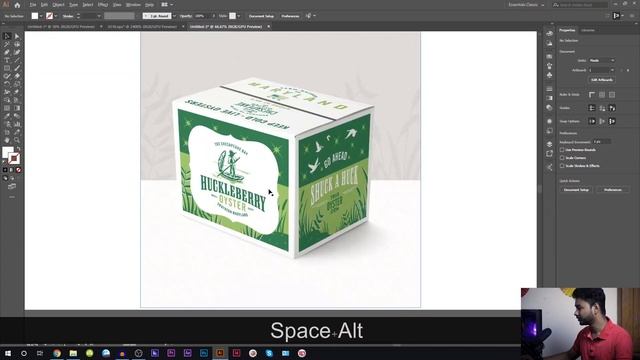
Task: Open the Arrange Documents dropdown
Action: tap(167, 4)
